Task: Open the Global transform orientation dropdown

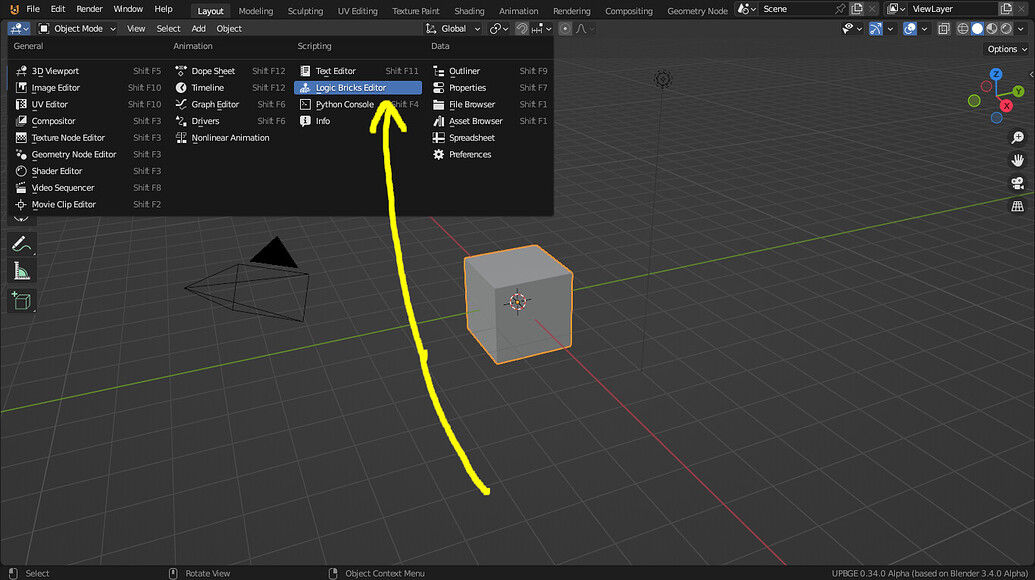Action: (x=452, y=28)
